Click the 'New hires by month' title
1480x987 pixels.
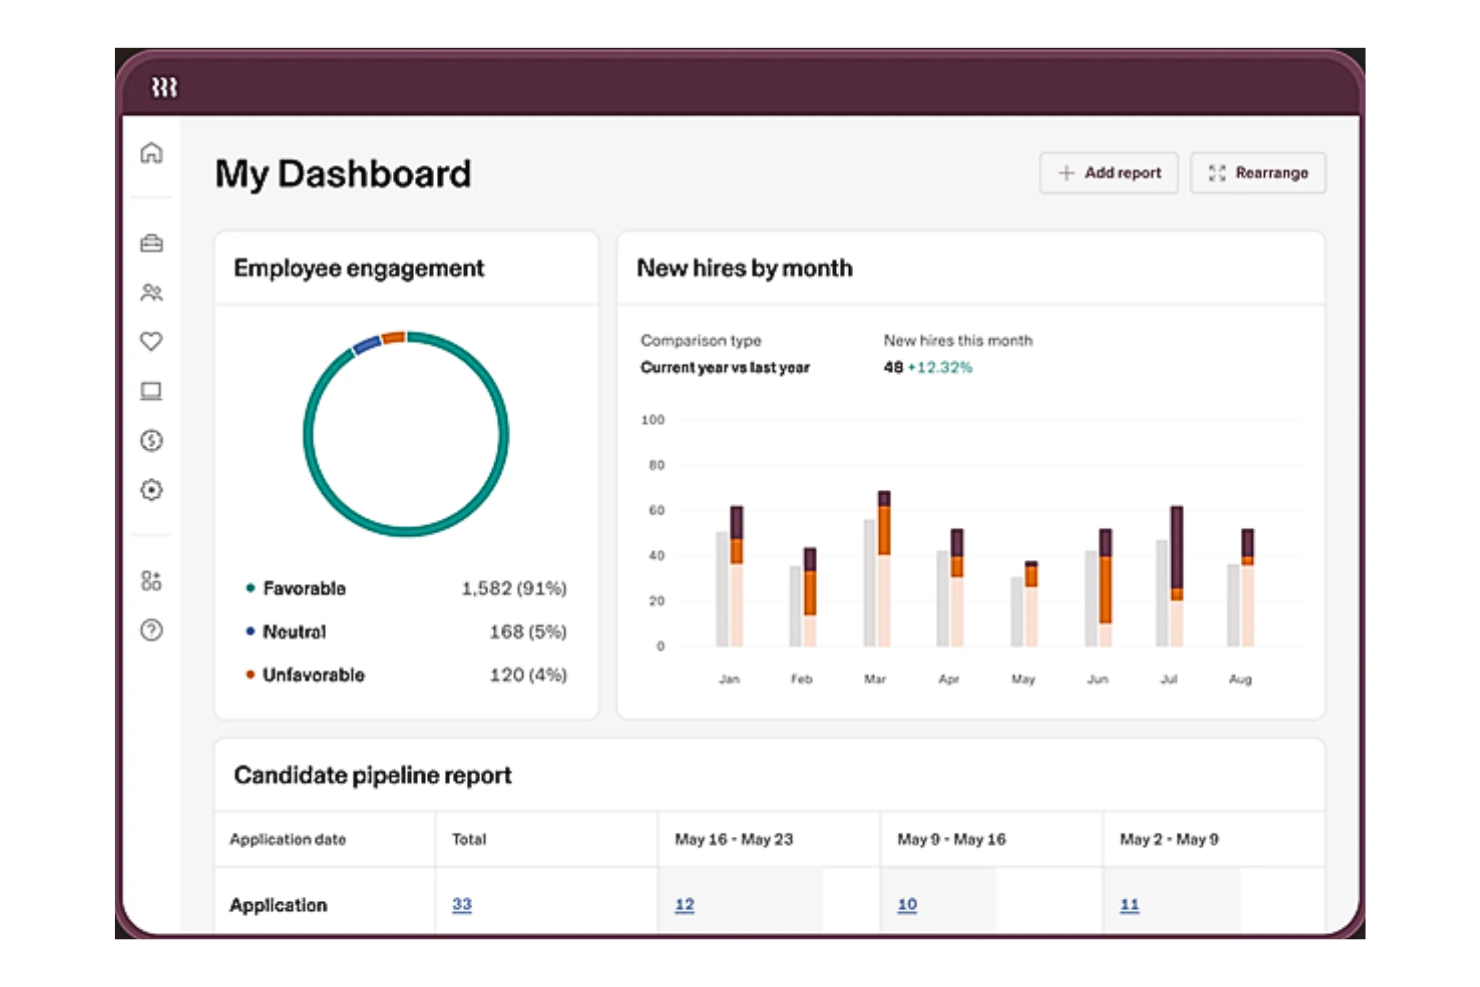(x=745, y=268)
